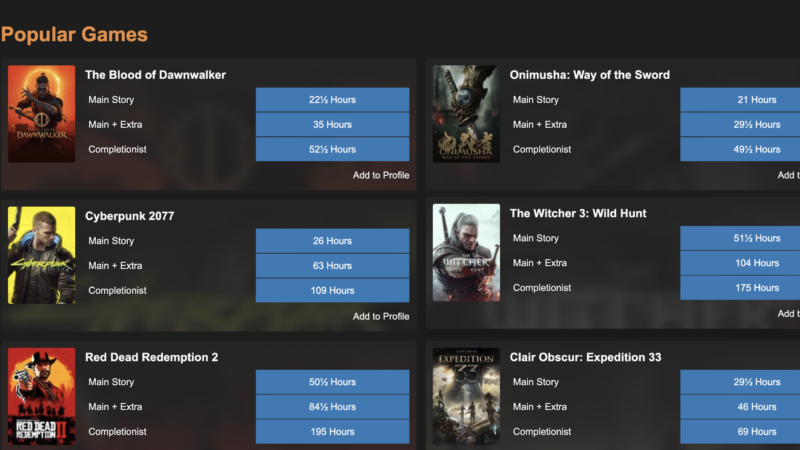Open Red Dead Redemption 2 title link
Viewport: 800px width, 450px height.
[x=152, y=358]
